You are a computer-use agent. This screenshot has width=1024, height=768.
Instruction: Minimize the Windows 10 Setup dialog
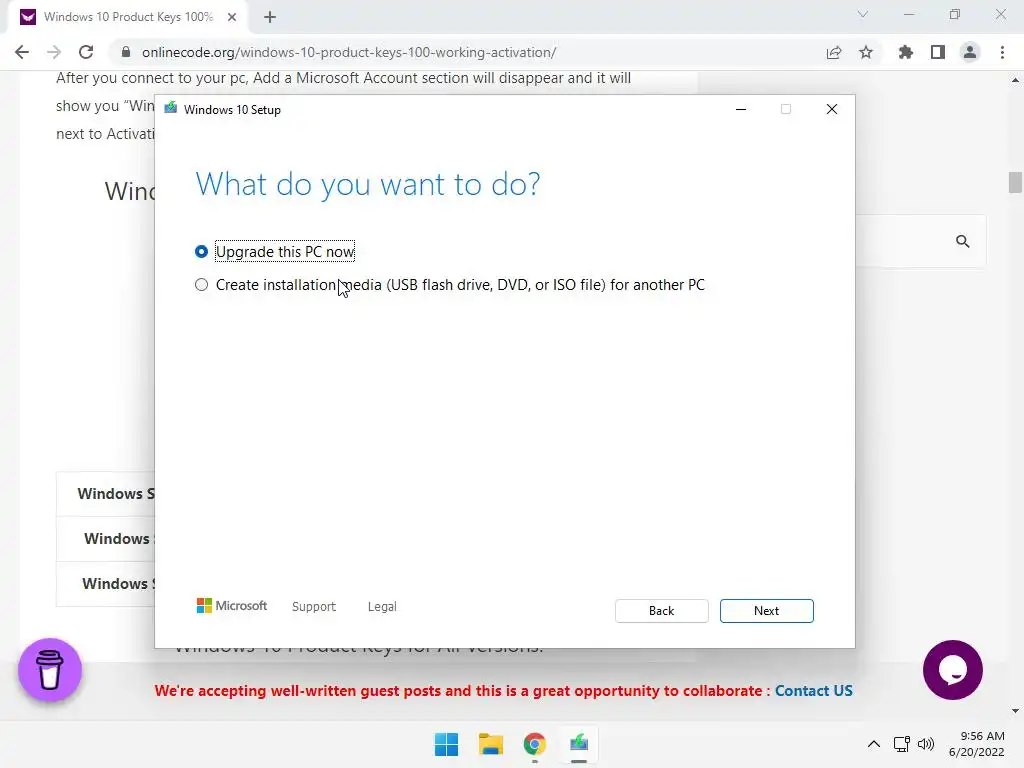741,109
